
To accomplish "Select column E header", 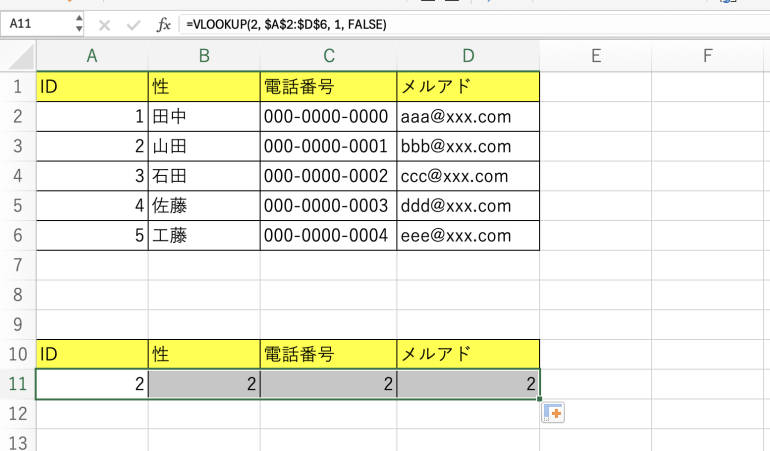I will click(x=596, y=56).
